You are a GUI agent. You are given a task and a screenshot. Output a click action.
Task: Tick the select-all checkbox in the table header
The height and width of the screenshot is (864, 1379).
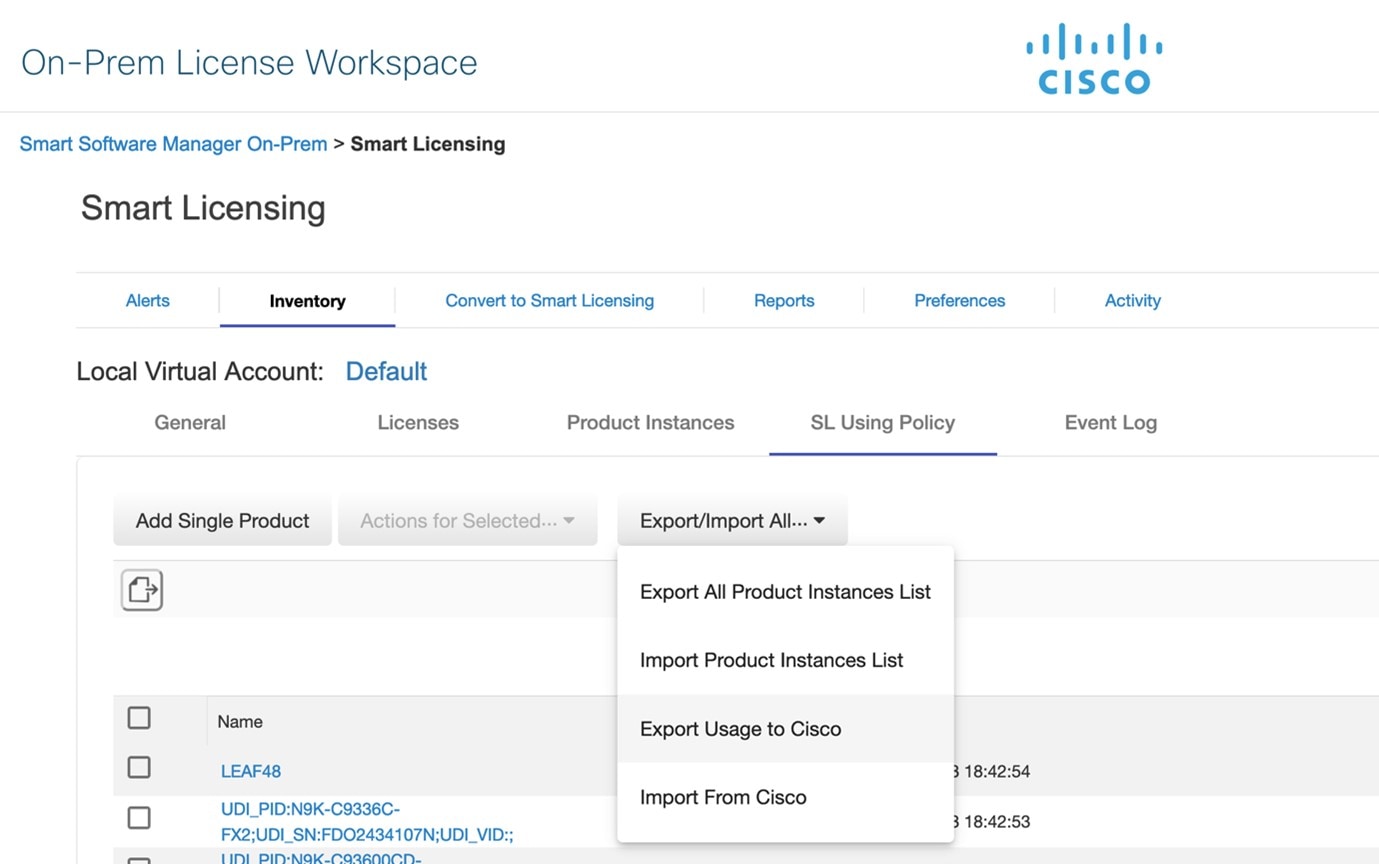pyautogui.click(x=139, y=718)
